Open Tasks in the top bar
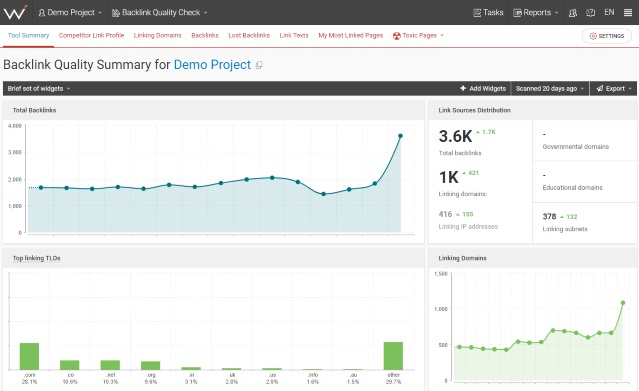This screenshot has height=391, width=639. coord(488,13)
